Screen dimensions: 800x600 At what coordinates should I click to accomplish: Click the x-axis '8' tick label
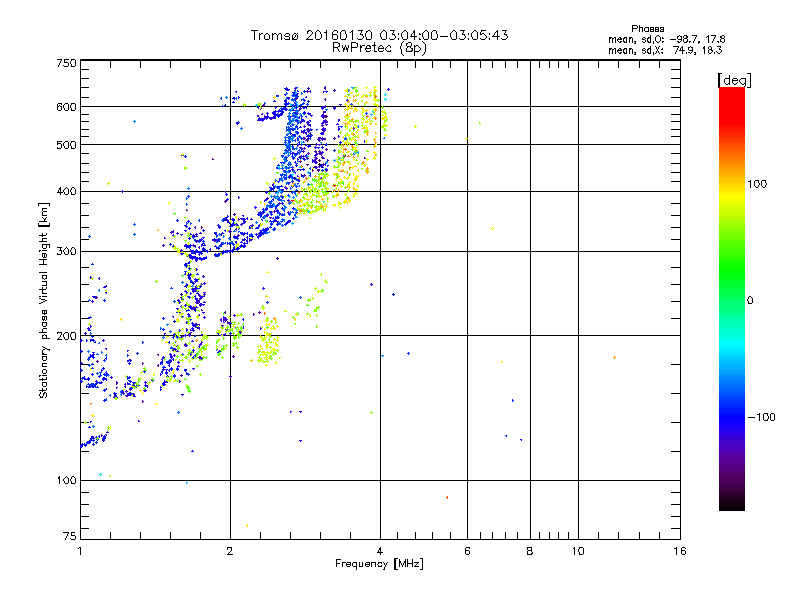pos(530,551)
